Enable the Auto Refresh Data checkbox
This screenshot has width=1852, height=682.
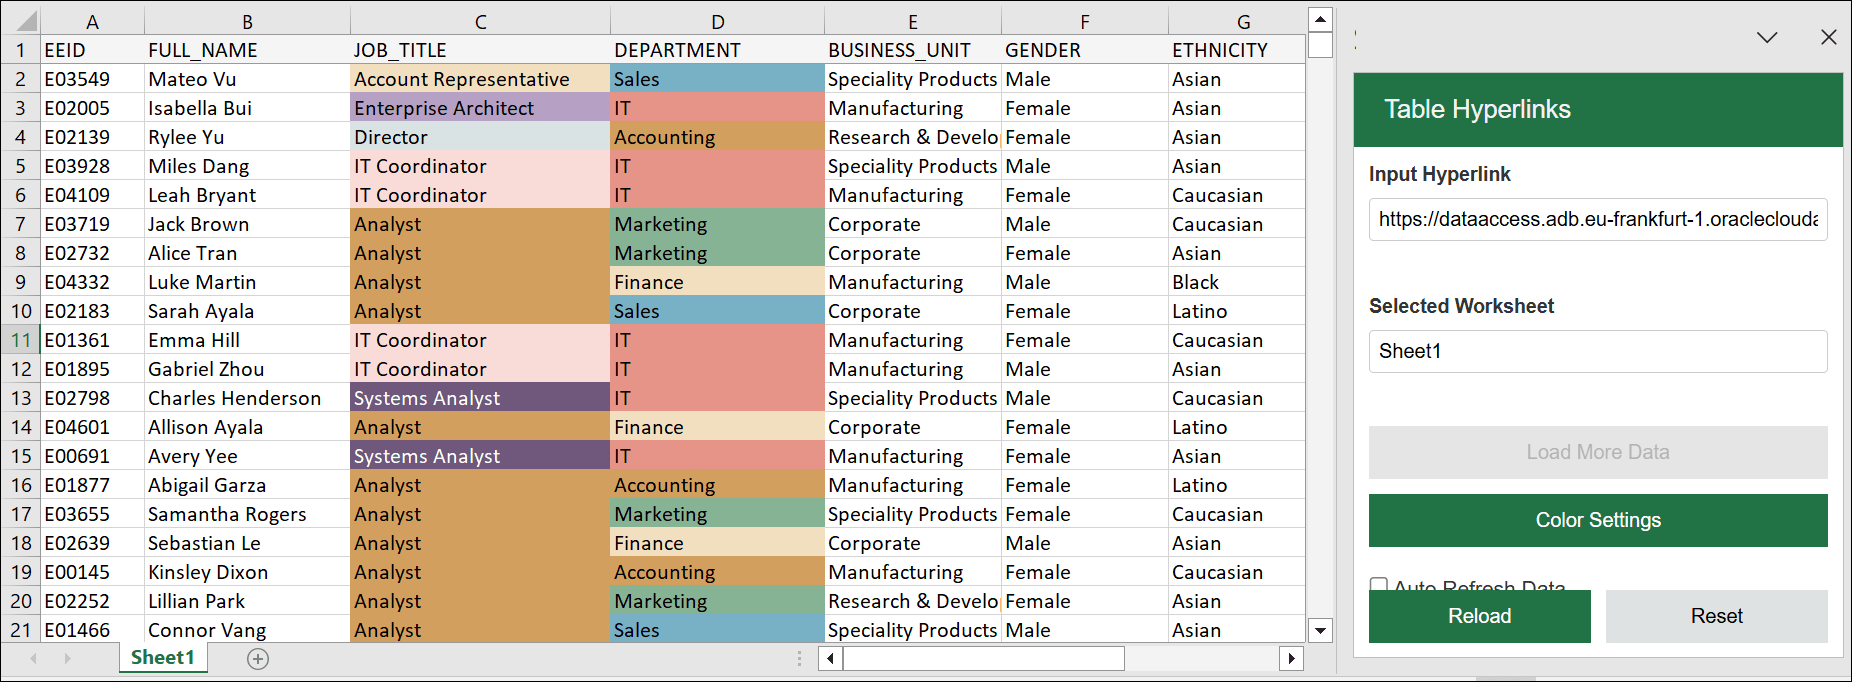1379,584
